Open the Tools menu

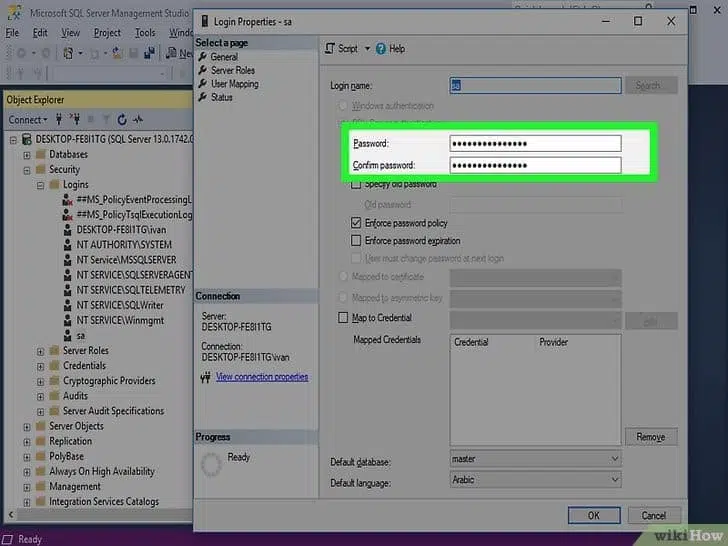click(x=145, y=32)
